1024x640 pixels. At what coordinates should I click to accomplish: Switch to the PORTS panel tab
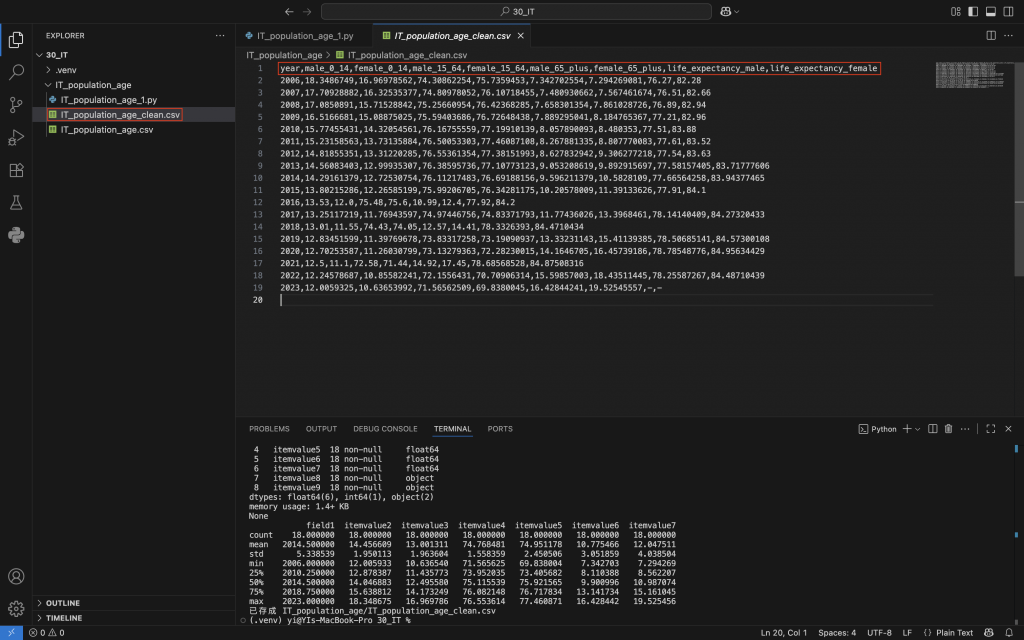pos(500,428)
